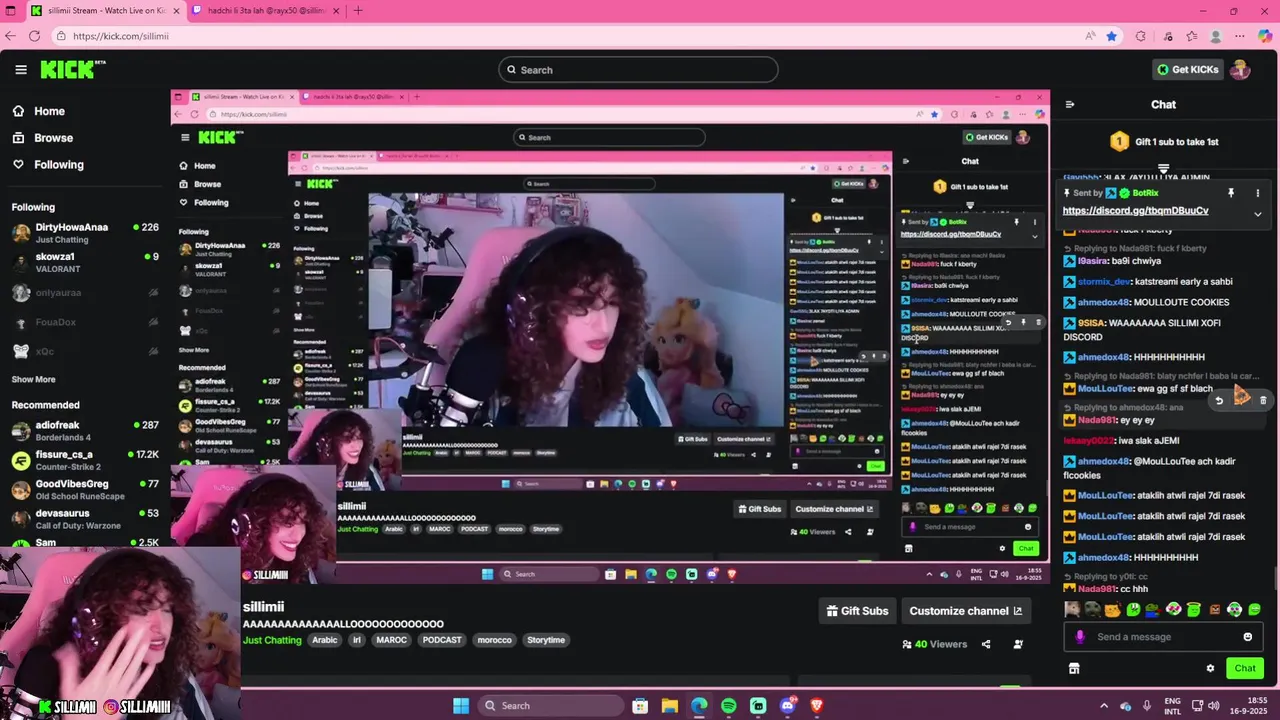Open fissure_cs_a recommended channel
This screenshot has height=720, width=1280.
point(85,460)
